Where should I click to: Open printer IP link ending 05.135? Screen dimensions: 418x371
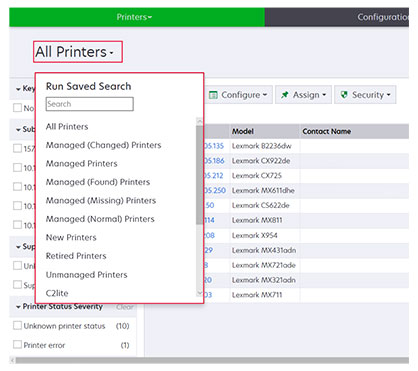coord(214,146)
